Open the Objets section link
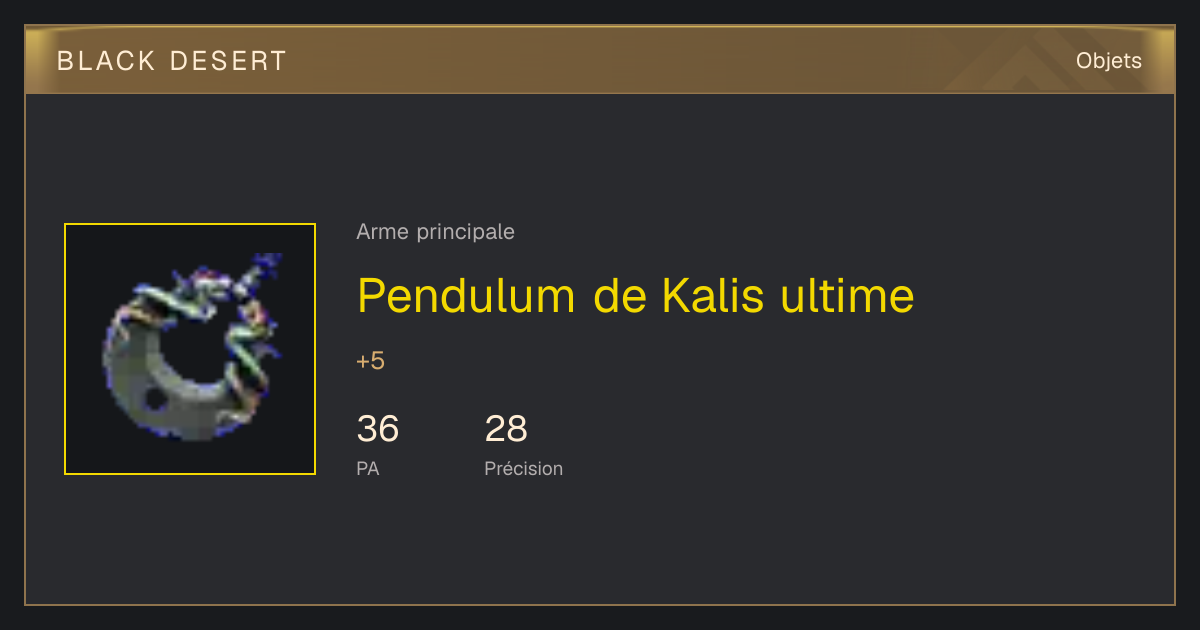This screenshot has width=1200, height=630. point(1109,61)
